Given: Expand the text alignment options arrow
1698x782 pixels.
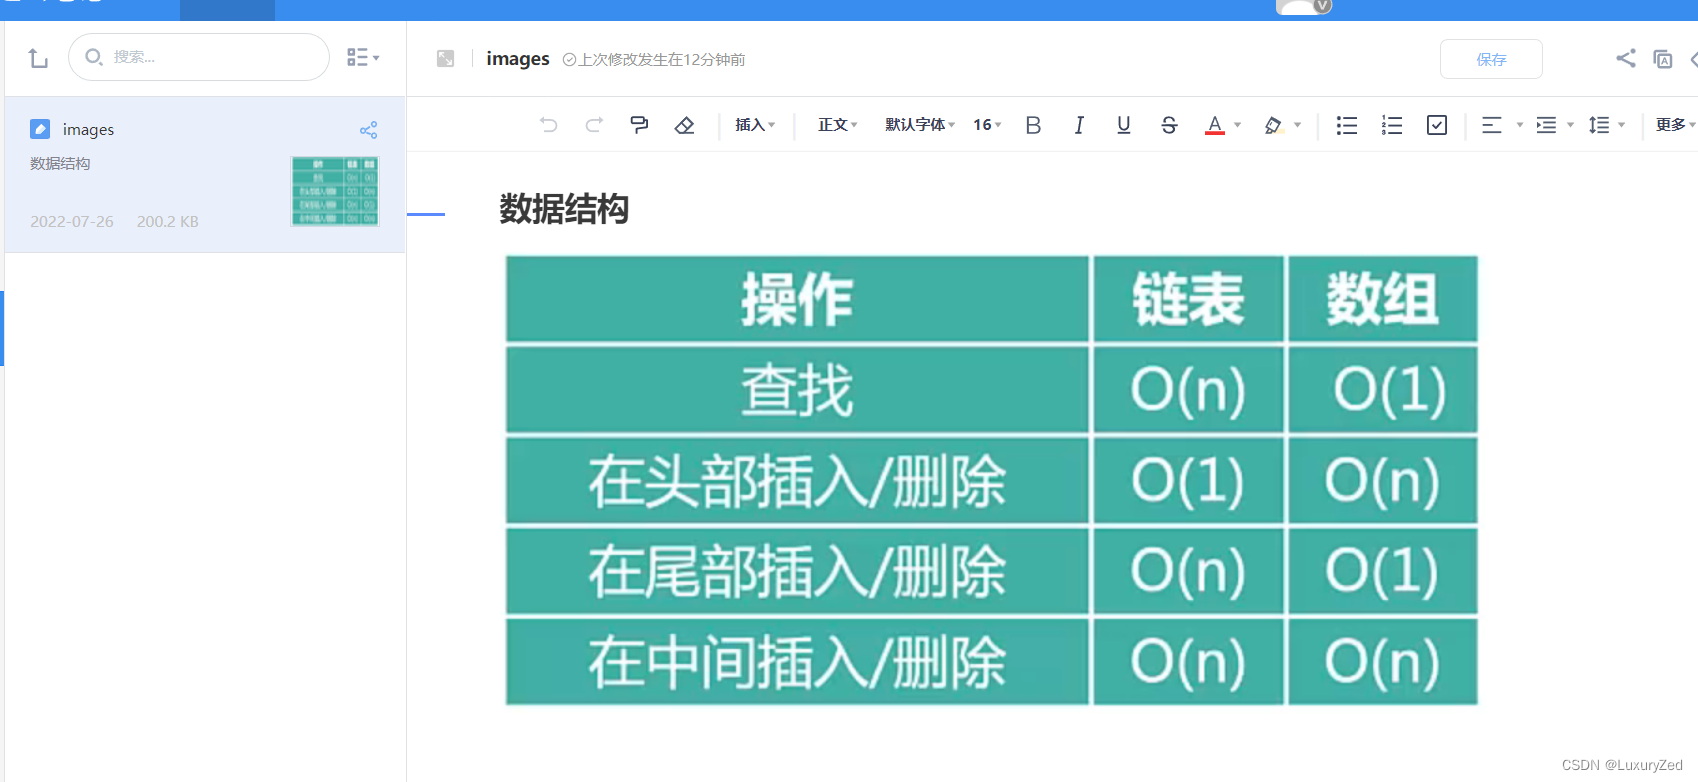Looking at the screenshot, I should (1520, 125).
